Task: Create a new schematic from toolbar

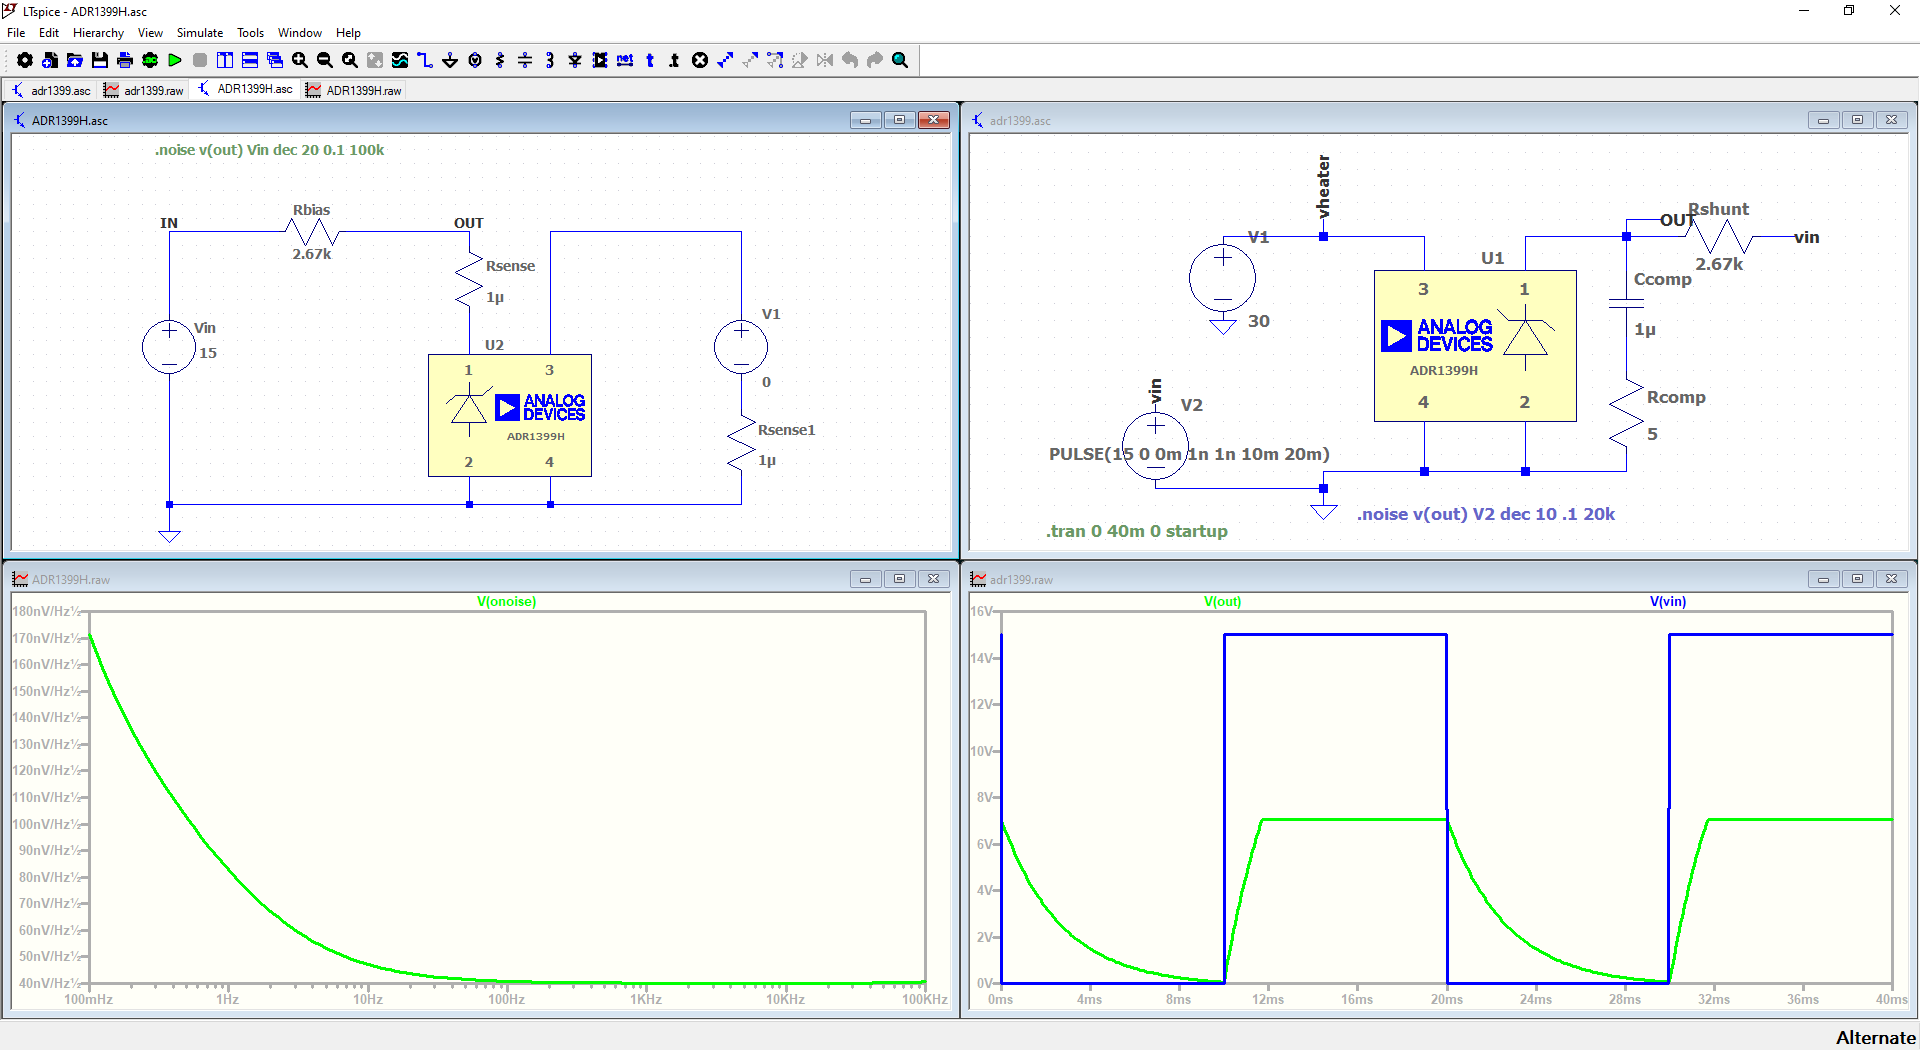Action: (x=50, y=60)
